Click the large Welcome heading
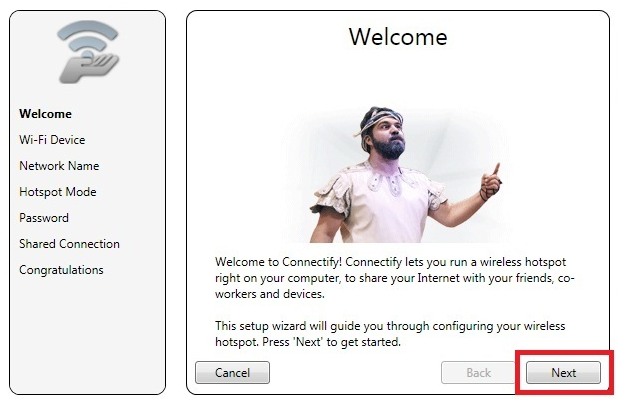The width and height of the screenshot is (620, 401). pyautogui.click(x=398, y=37)
